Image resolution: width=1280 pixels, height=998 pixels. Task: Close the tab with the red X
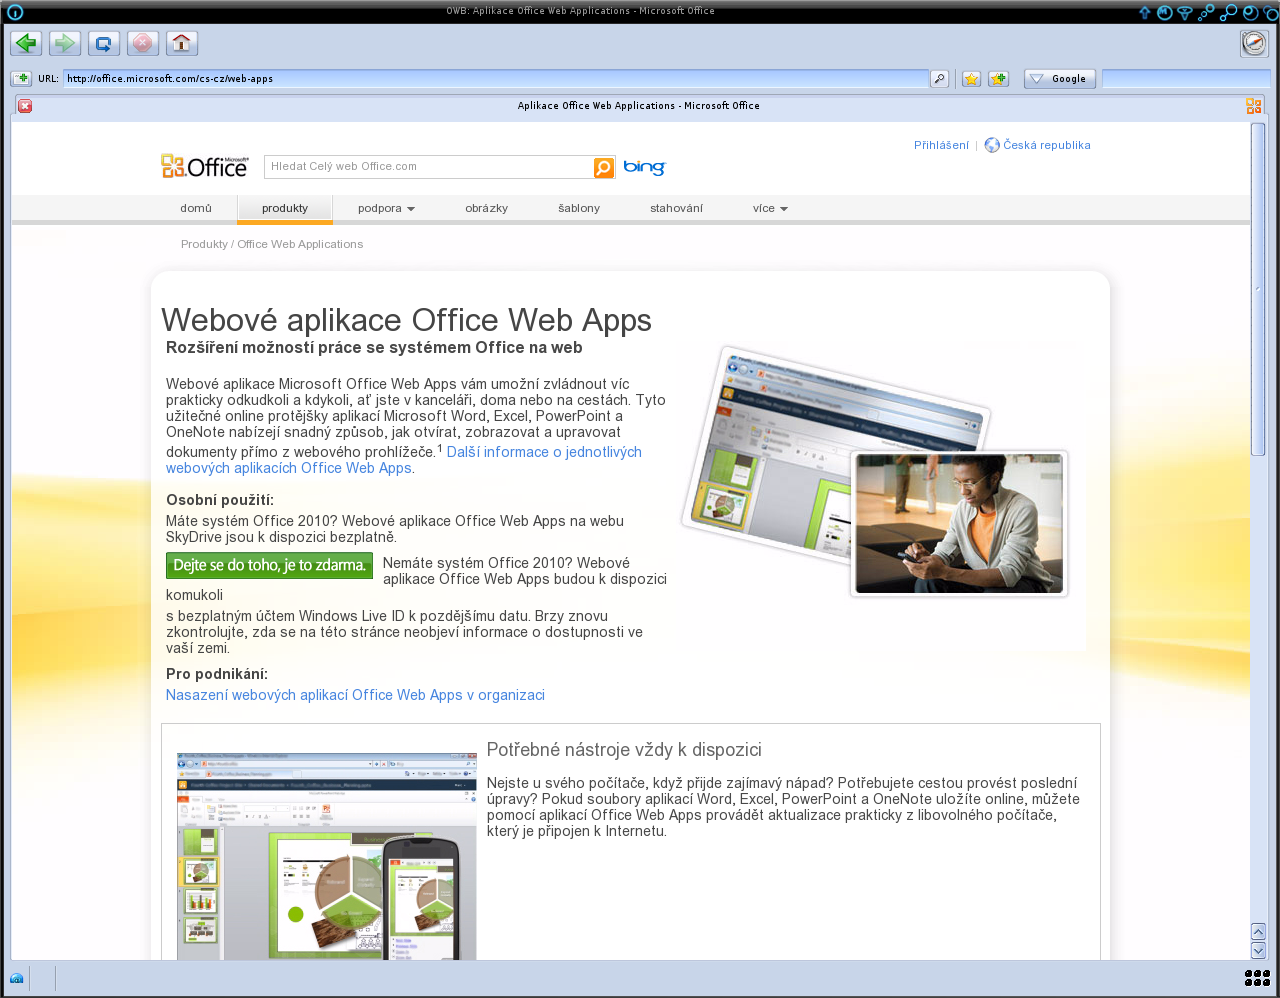click(25, 106)
